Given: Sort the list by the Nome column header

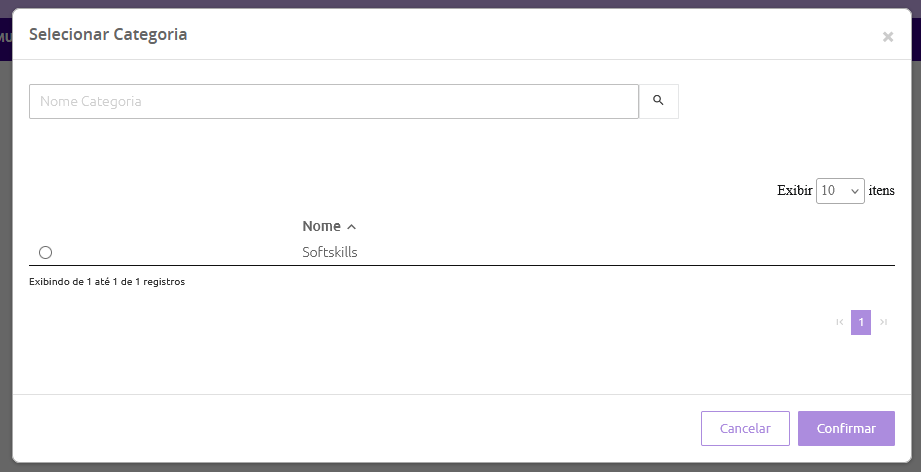Looking at the screenshot, I should 322,226.
